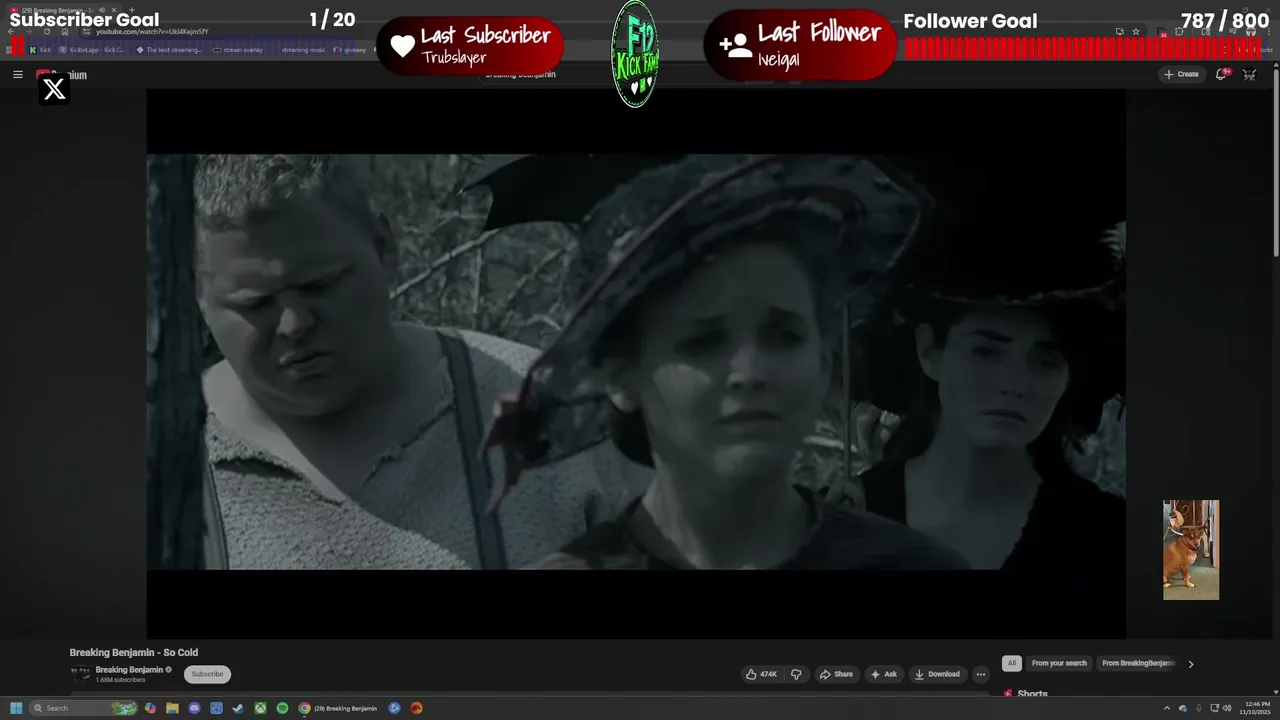The image size is (1280, 720).
Task: Open the rightmost orange taskbar app
Action: point(416,708)
